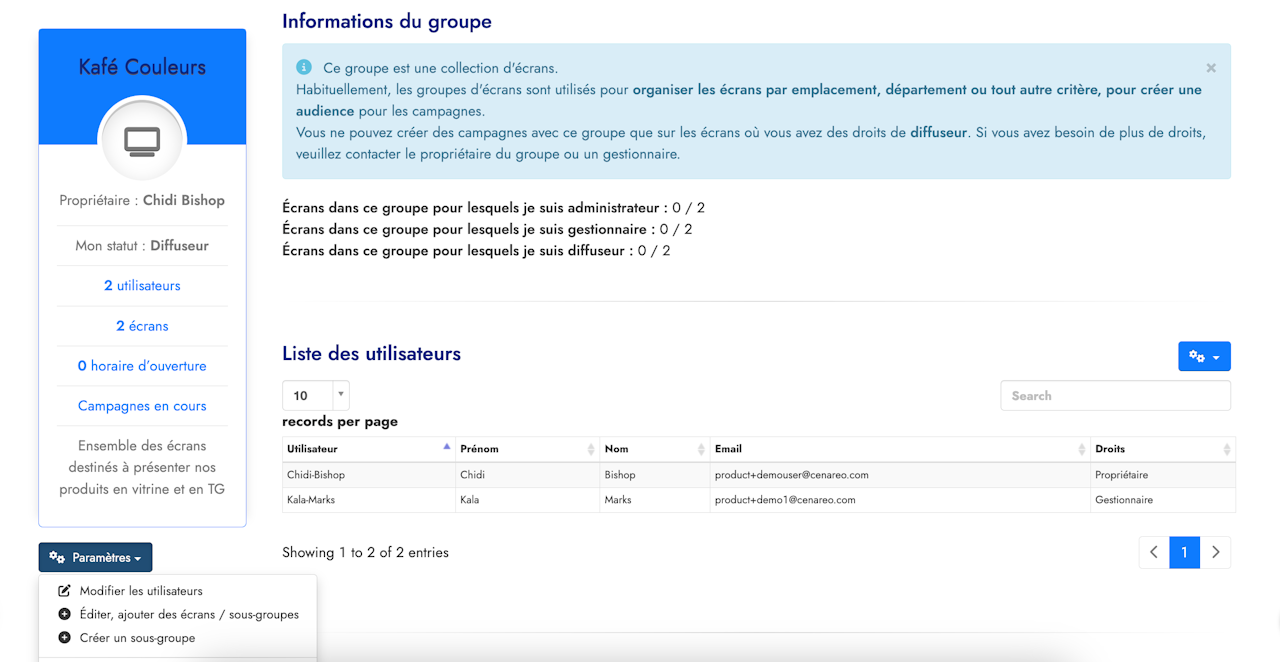Viewport: 1280px width, 662px height.
Task: Click the gestionnaire screens count line
Action: [487, 229]
